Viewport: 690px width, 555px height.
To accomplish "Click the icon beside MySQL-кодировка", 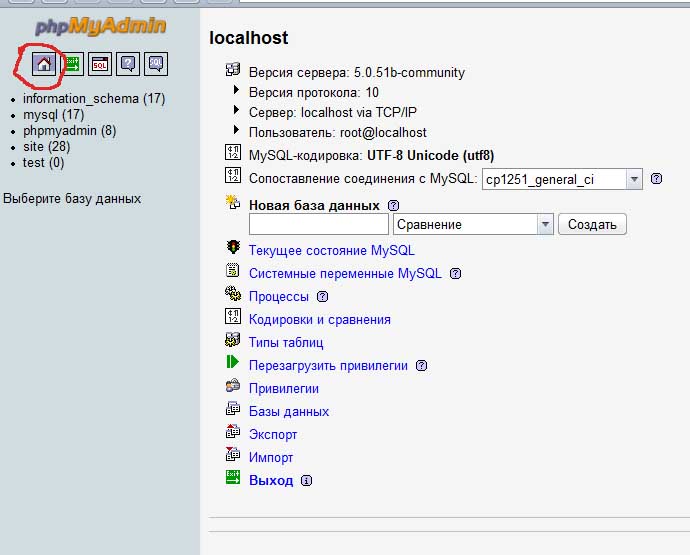I will click(233, 152).
